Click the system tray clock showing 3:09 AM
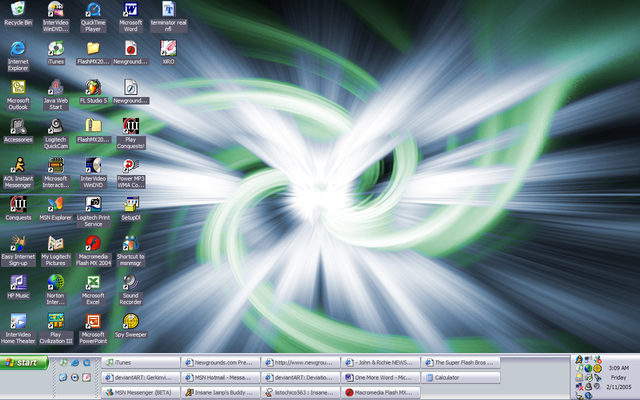Screen dimensions: 640x400 click(618, 368)
